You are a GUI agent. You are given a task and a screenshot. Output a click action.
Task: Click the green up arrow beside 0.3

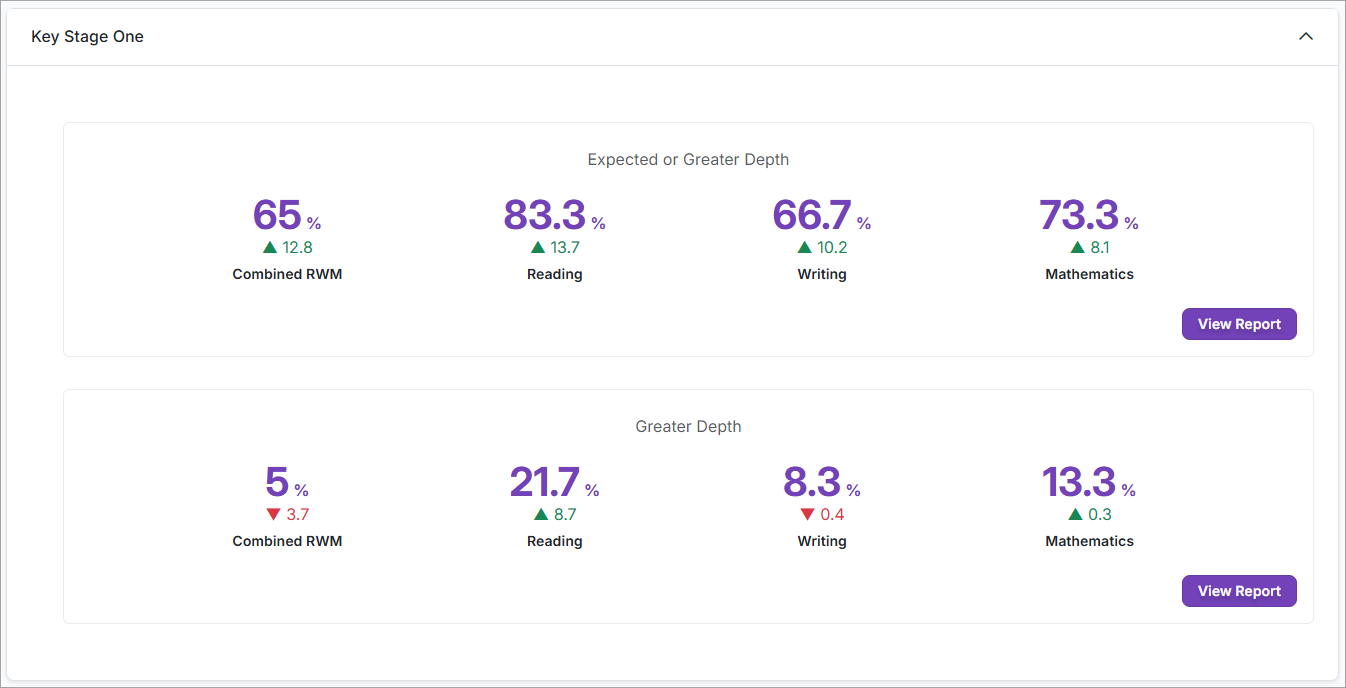[1075, 514]
